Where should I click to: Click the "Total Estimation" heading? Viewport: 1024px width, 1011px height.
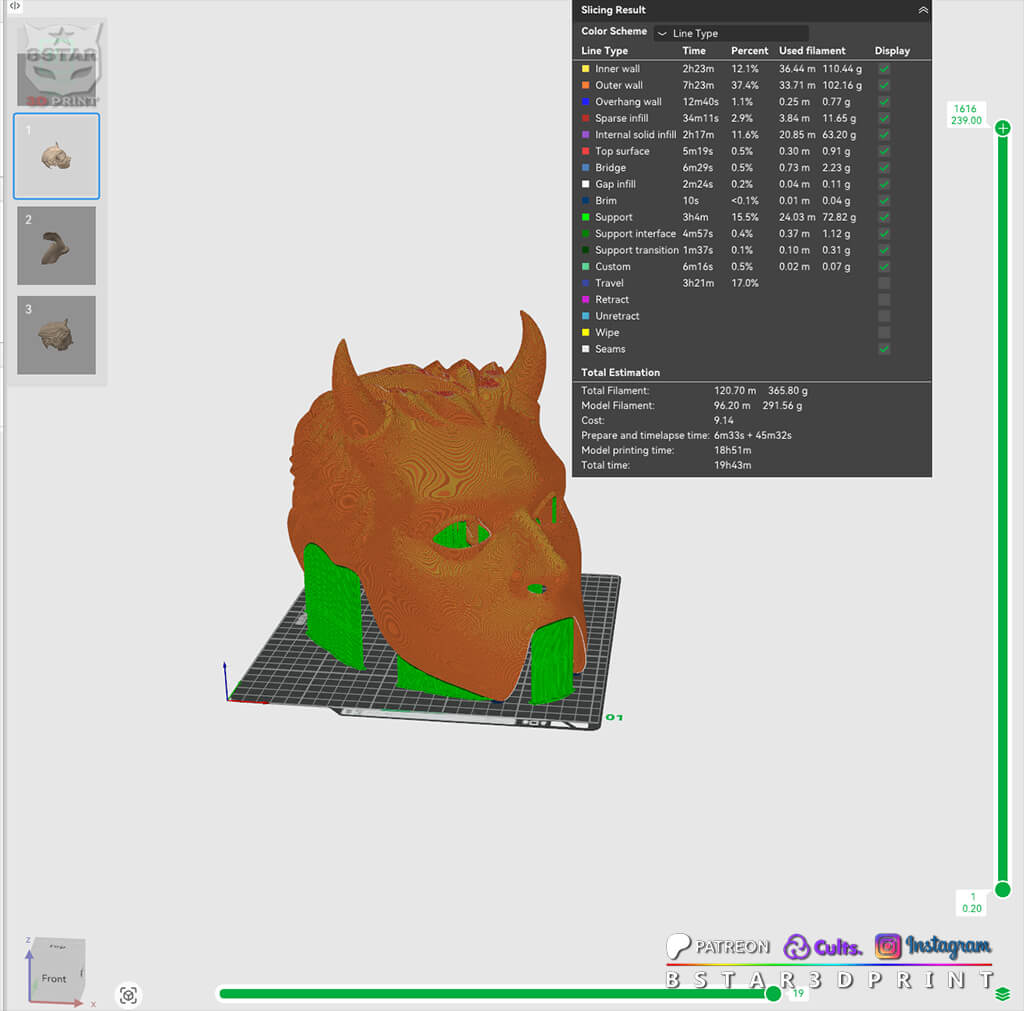tap(620, 372)
